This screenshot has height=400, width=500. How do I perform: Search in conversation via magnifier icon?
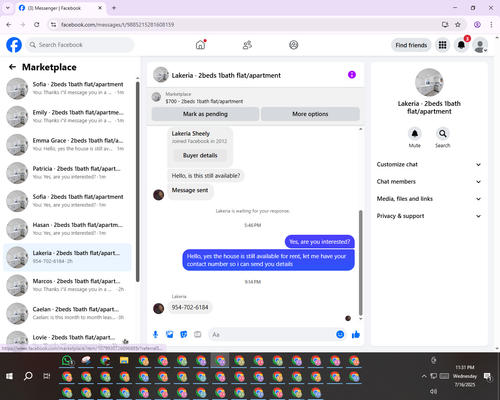click(x=443, y=134)
